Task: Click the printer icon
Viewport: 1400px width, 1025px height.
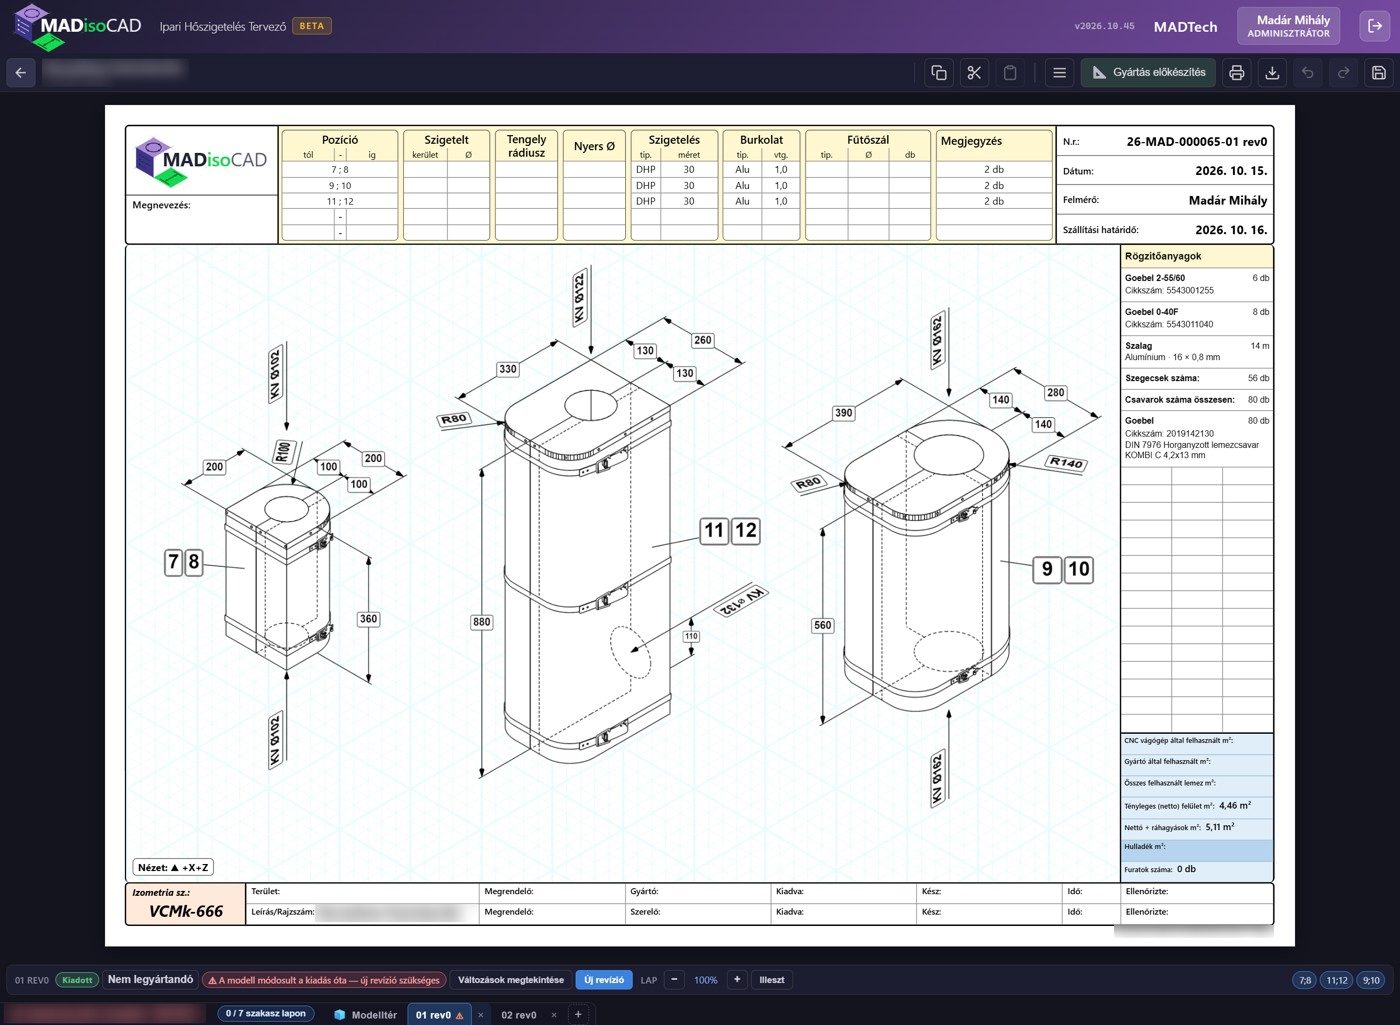Action: coord(1237,72)
